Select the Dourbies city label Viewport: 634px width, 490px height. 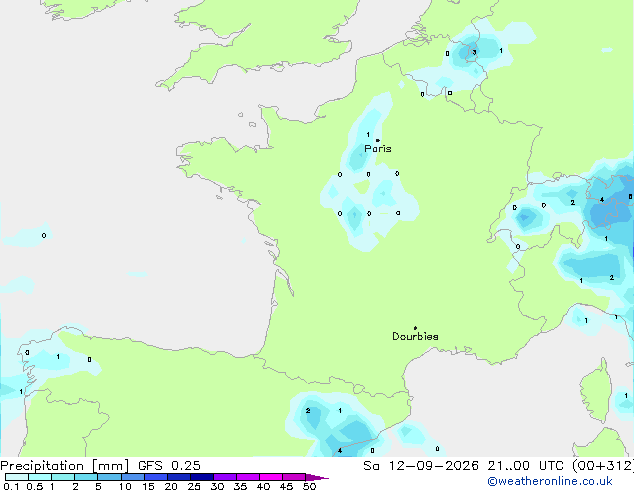click(415, 336)
